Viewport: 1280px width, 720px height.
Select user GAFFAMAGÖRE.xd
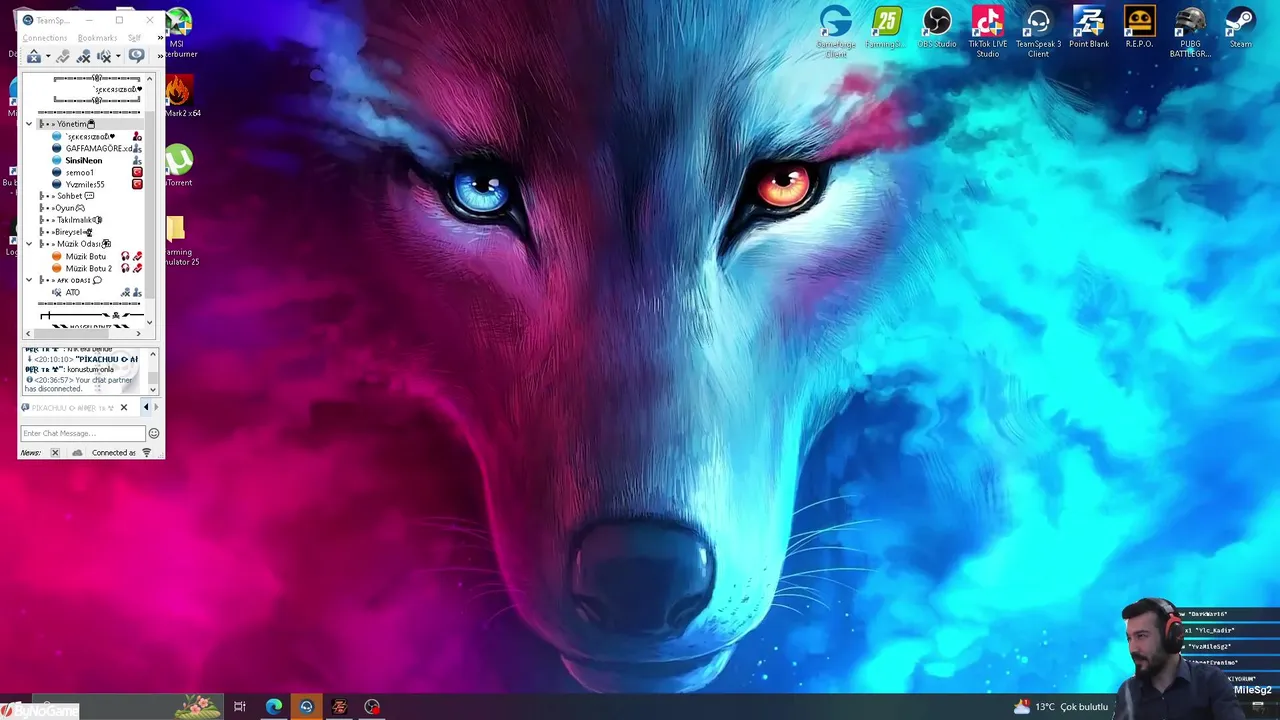pos(99,148)
